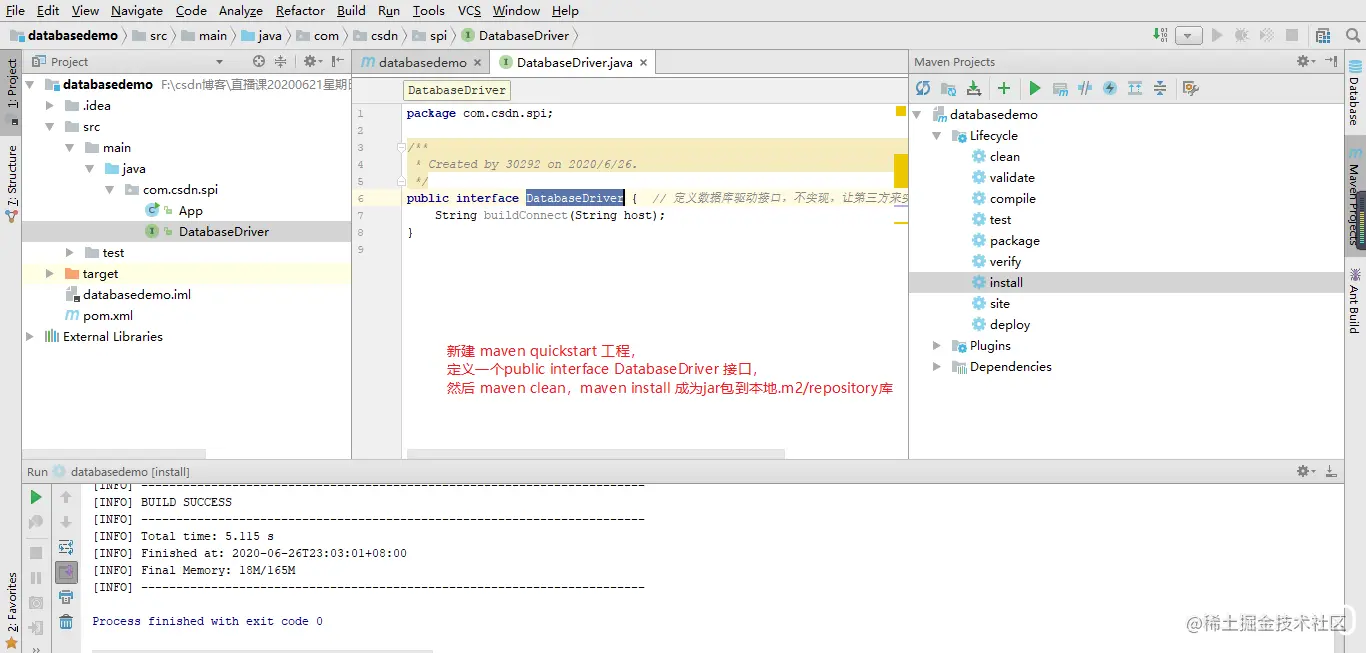Click Generate Sources and Update Folders icon
The width and height of the screenshot is (1366, 653).
(948, 88)
